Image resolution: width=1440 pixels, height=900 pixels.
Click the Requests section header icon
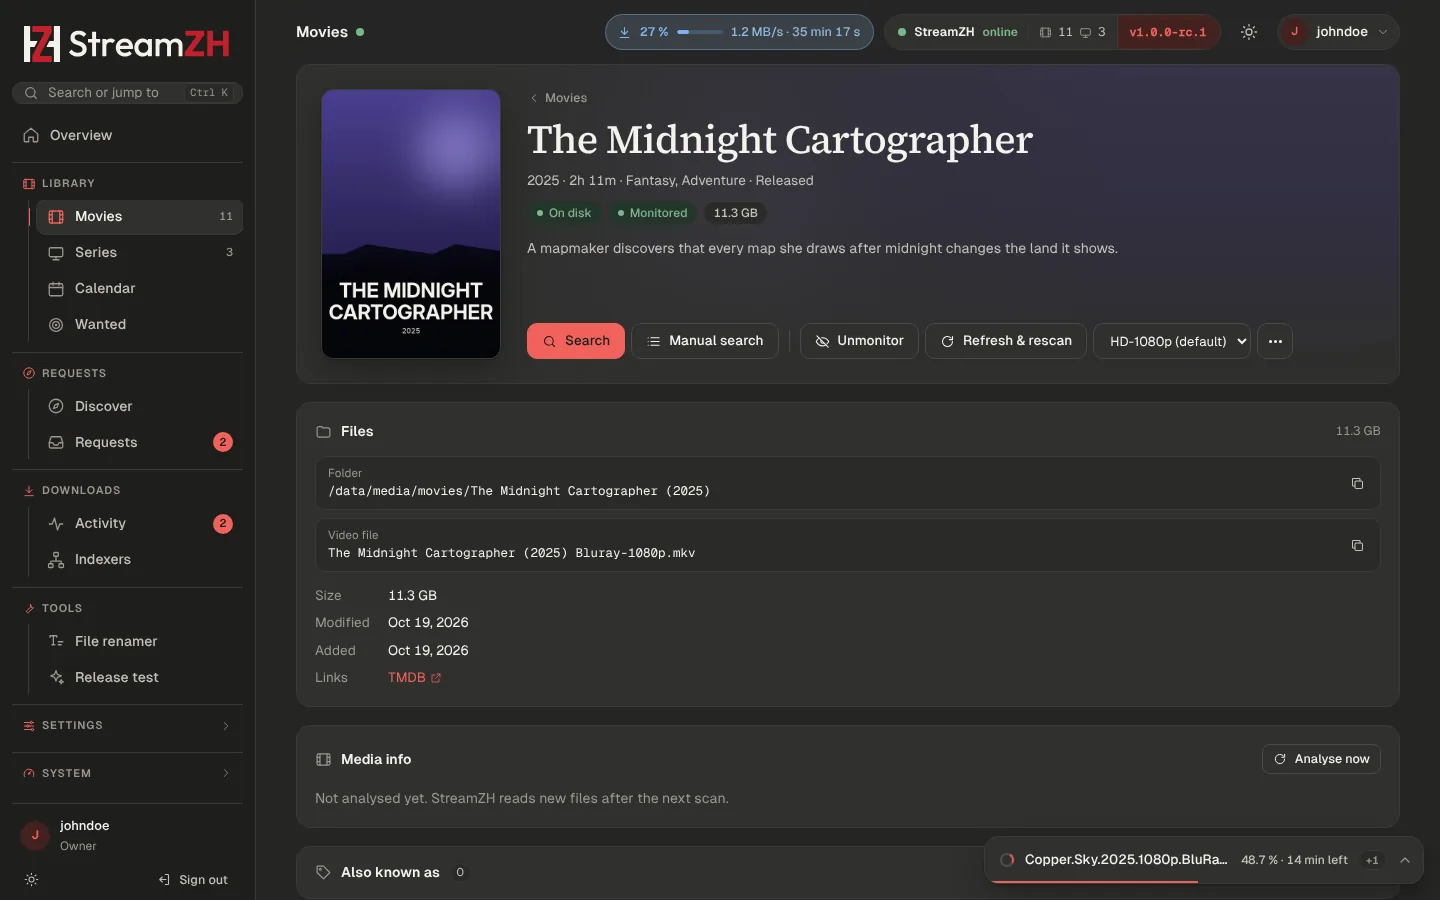tap(29, 373)
